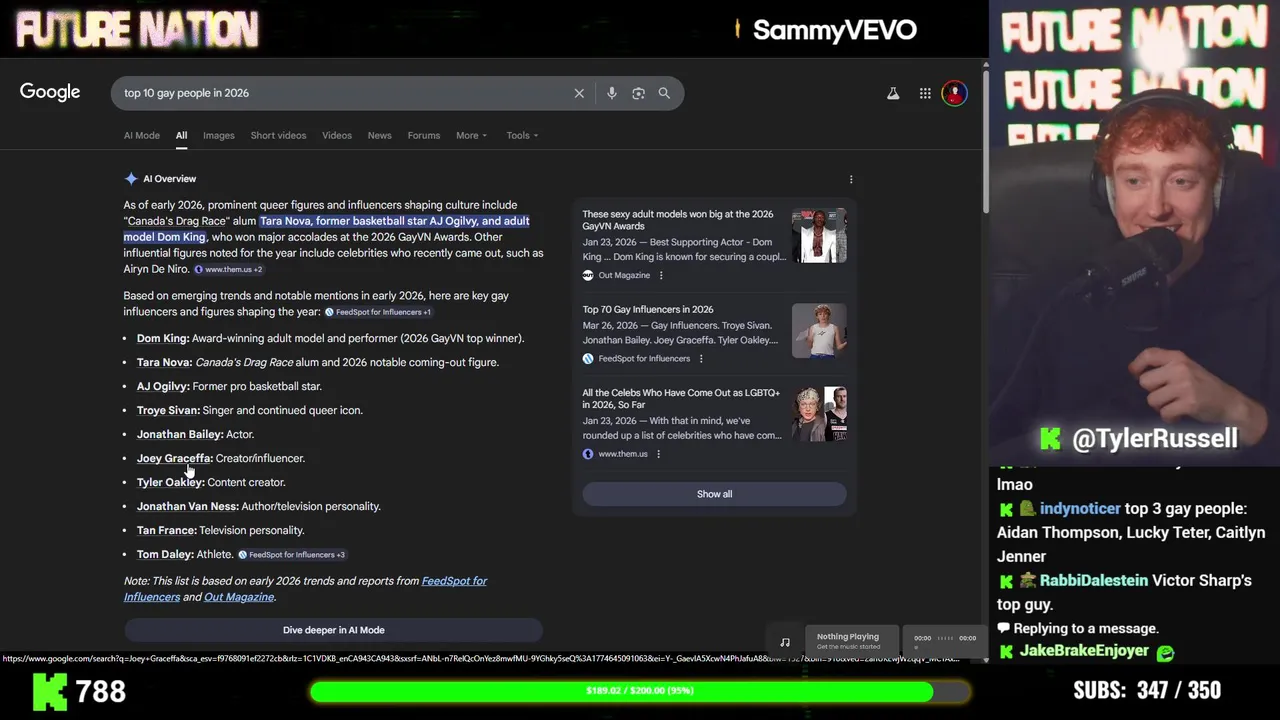Open Out Magazine note link
Viewport: 1280px width, 720px height.
(239, 597)
